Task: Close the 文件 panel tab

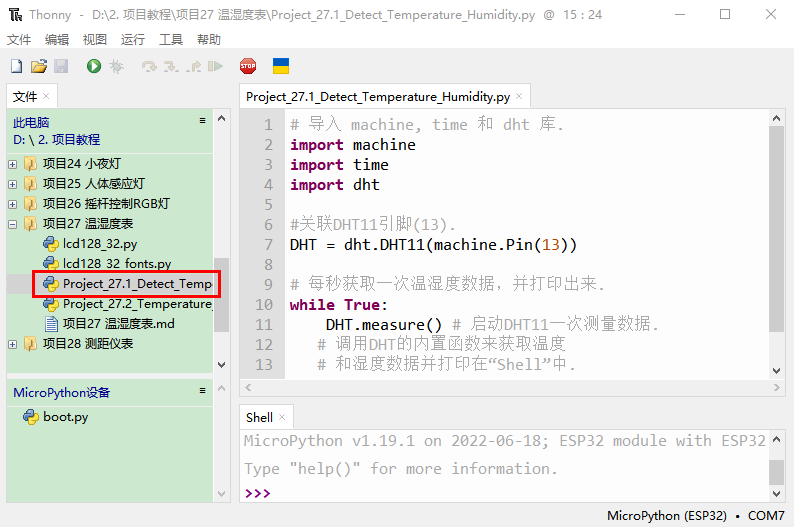Action: [x=46, y=97]
